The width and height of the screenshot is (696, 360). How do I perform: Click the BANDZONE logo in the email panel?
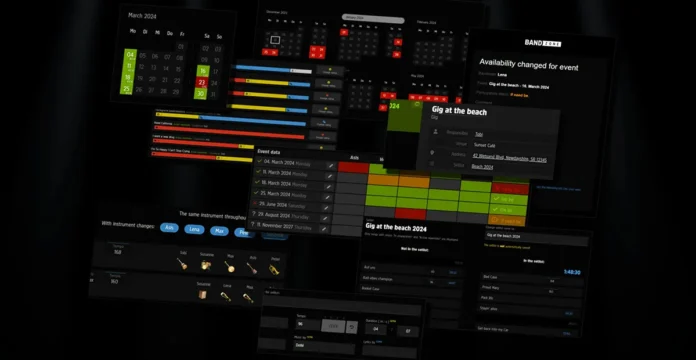click(542, 43)
